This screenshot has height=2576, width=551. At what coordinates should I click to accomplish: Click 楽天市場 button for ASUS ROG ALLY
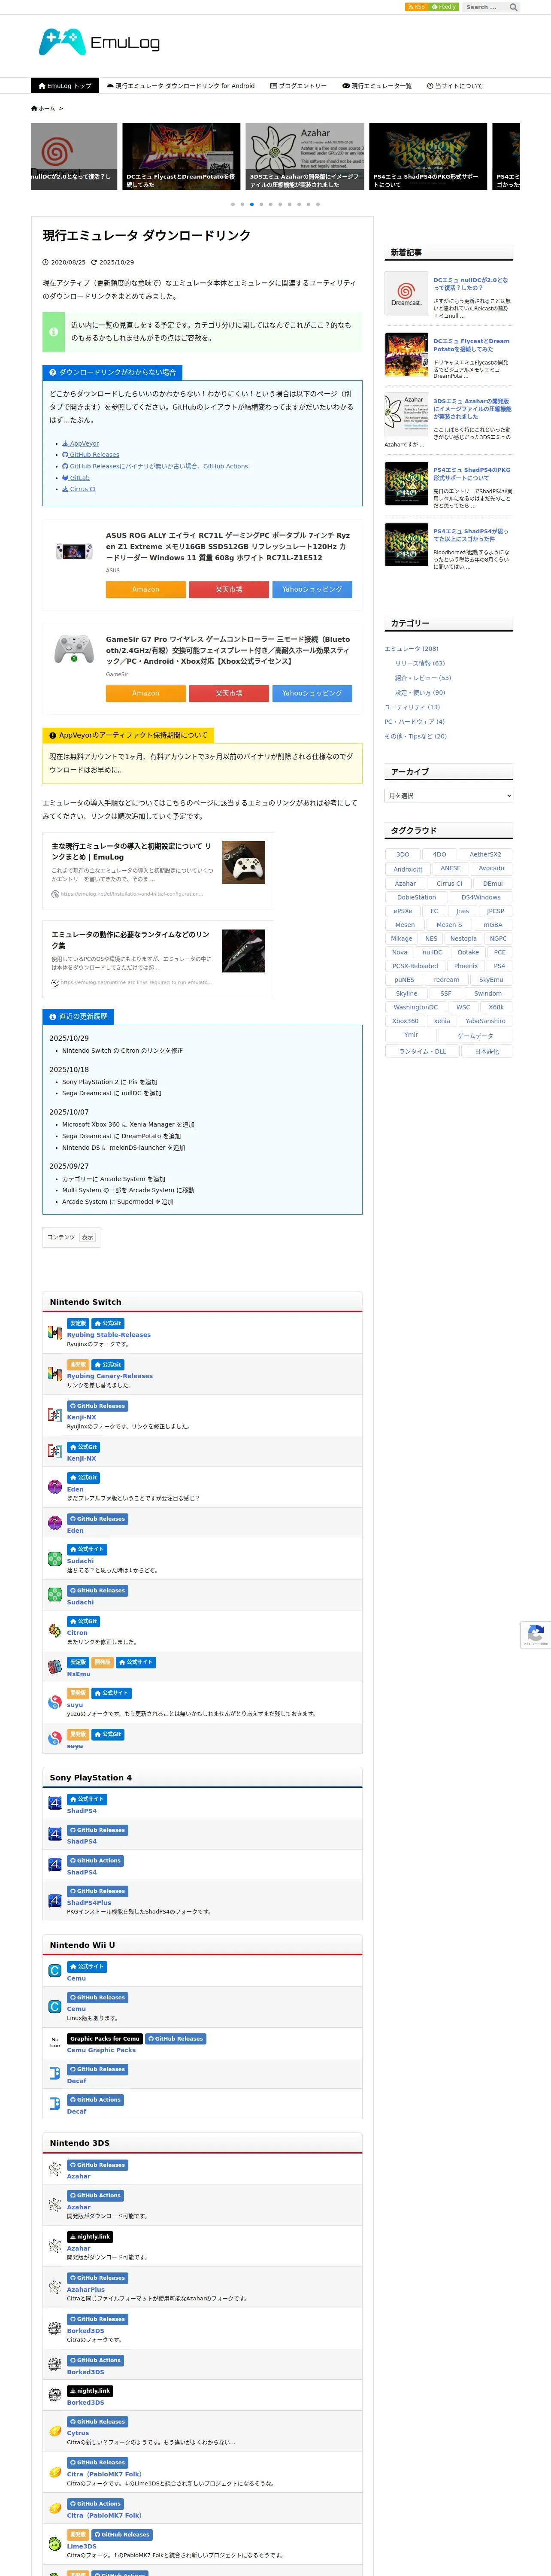point(229,589)
